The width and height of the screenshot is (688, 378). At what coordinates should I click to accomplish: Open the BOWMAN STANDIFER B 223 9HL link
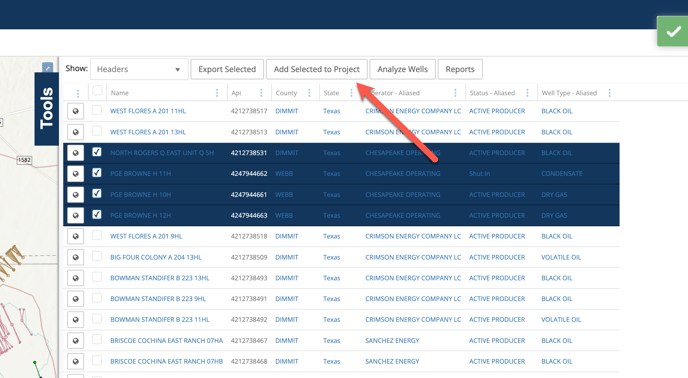pyautogui.click(x=158, y=299)
